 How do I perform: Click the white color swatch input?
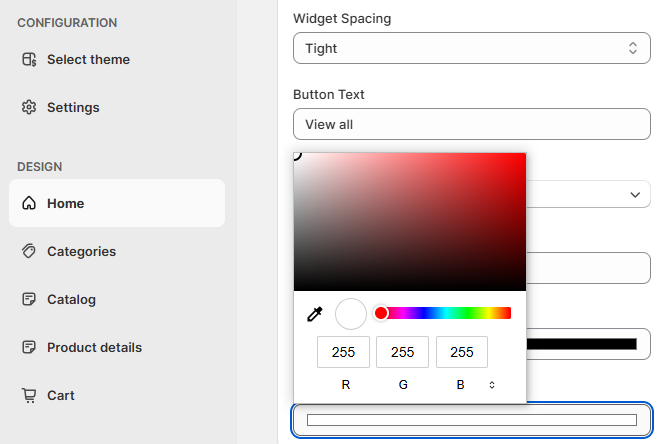click(472, 420)
